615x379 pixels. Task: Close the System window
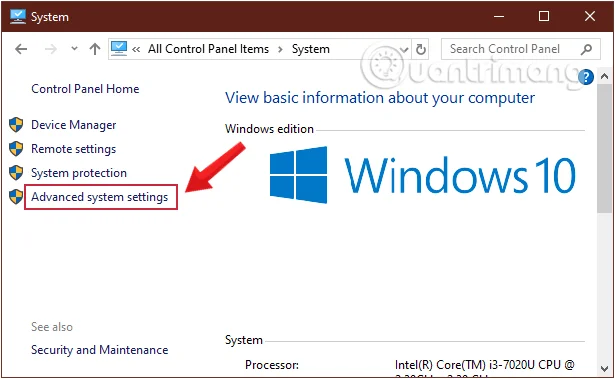coord(590,16)
